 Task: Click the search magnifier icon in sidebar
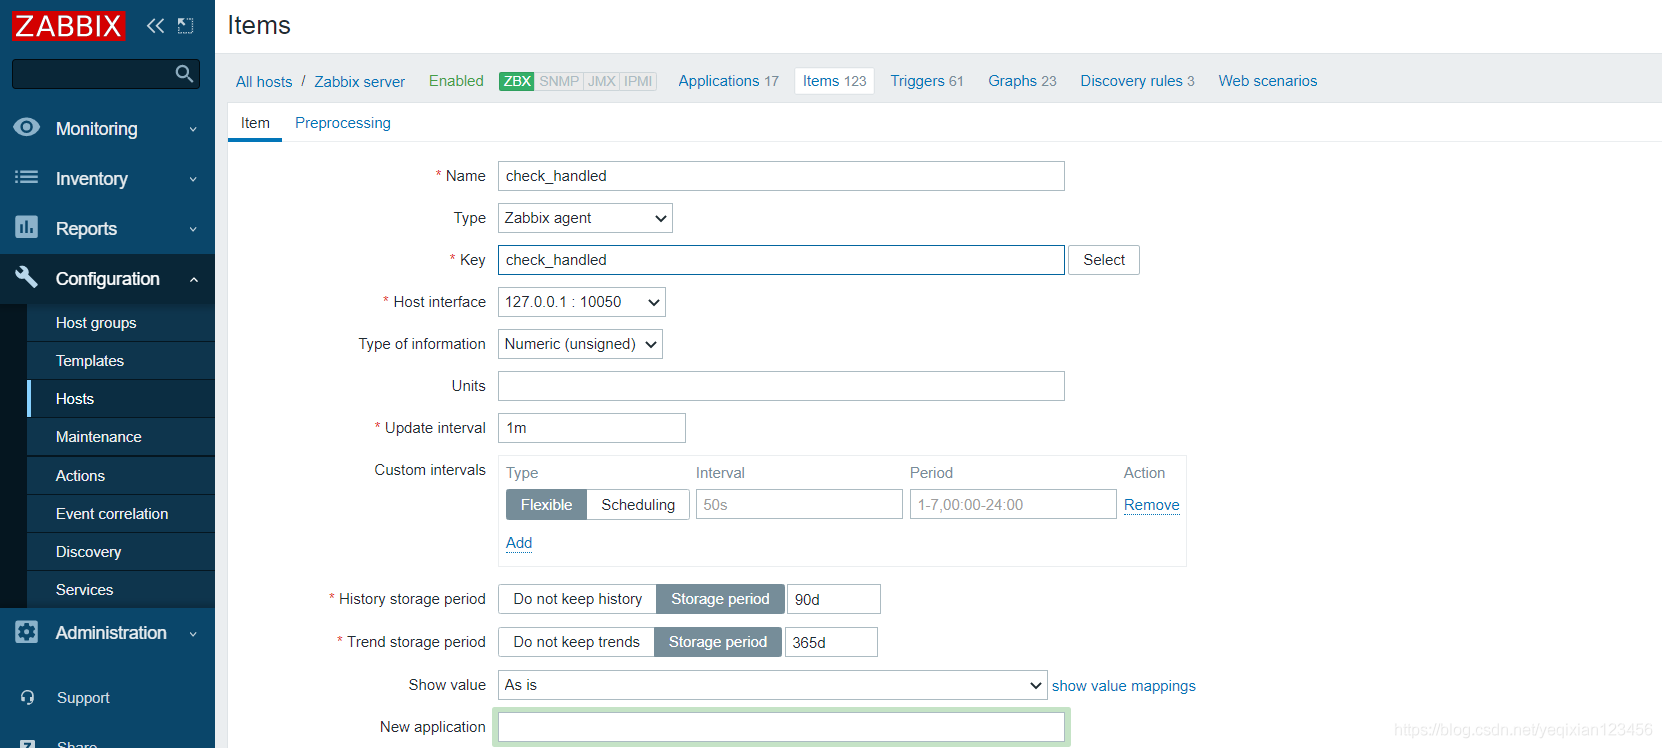pyautogui.click(x=184, y=73)
